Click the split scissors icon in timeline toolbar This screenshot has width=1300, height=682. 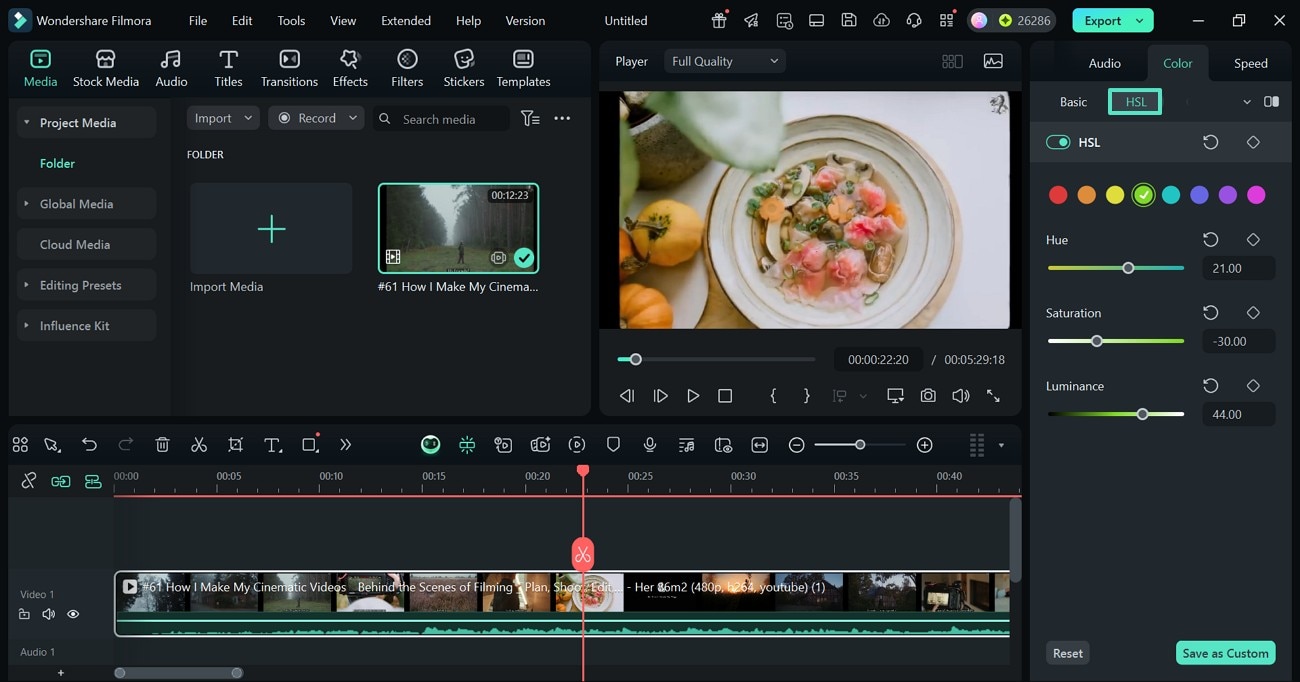[199, 445]
